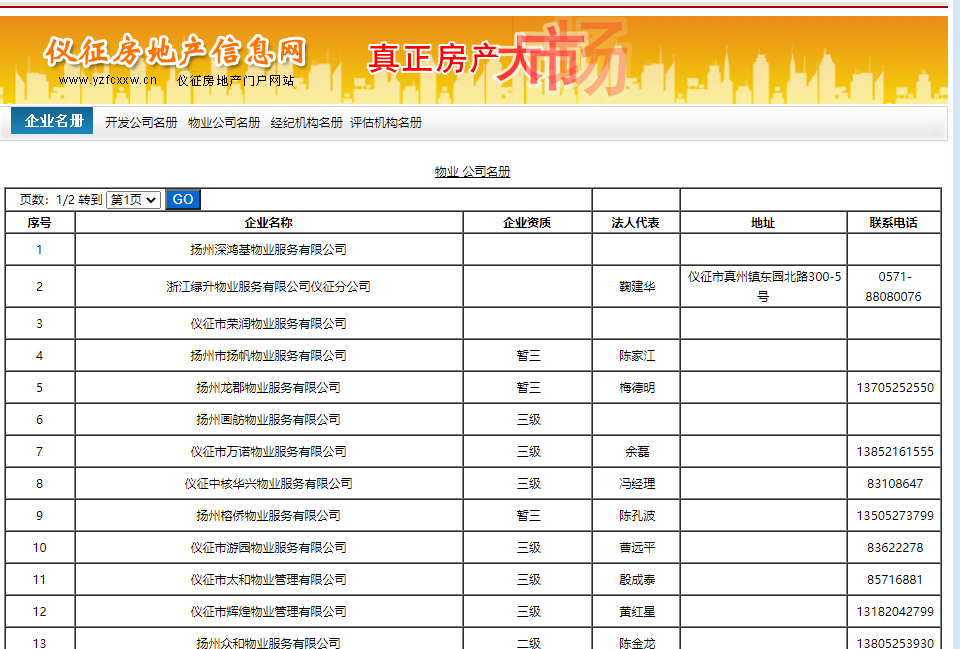Click legal representative 黄红星
Viewport: 960px width, 649px height.
pos(637,612)
